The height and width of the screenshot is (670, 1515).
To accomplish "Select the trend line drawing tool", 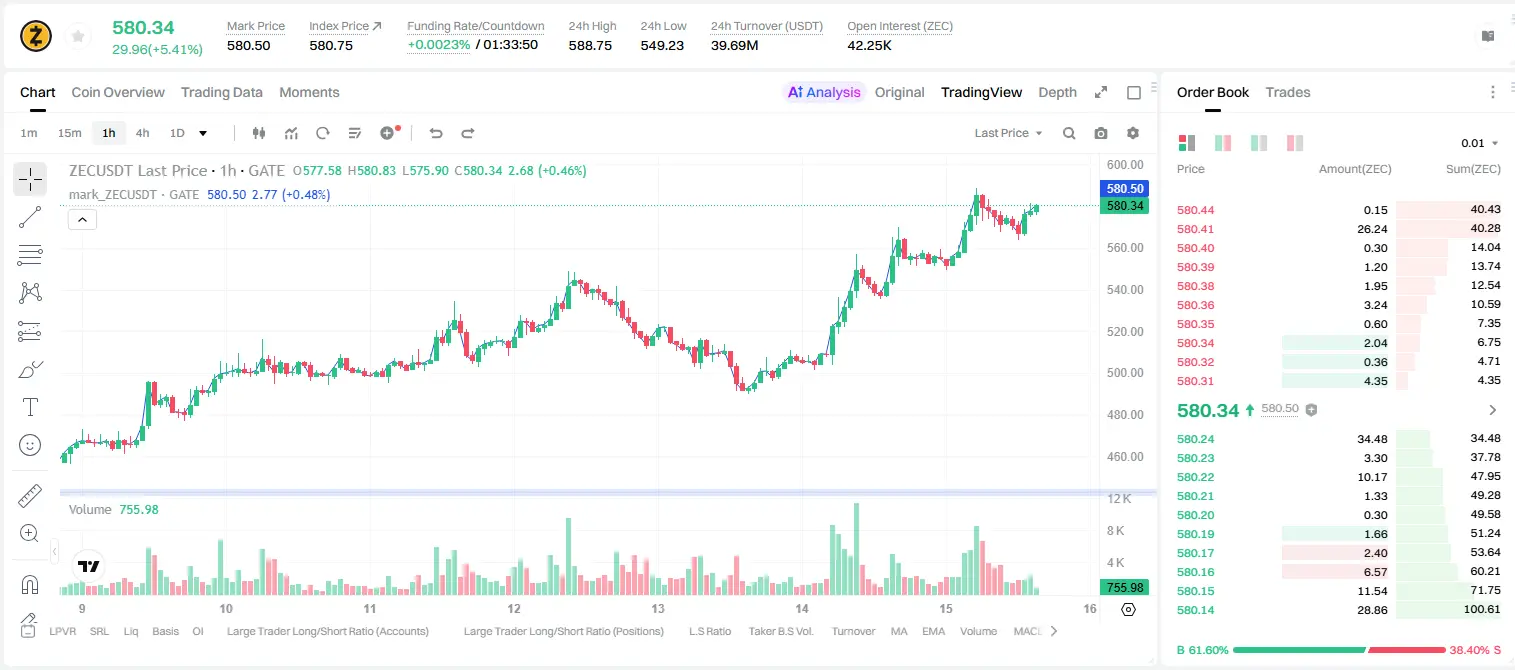I will coord(30,217).
